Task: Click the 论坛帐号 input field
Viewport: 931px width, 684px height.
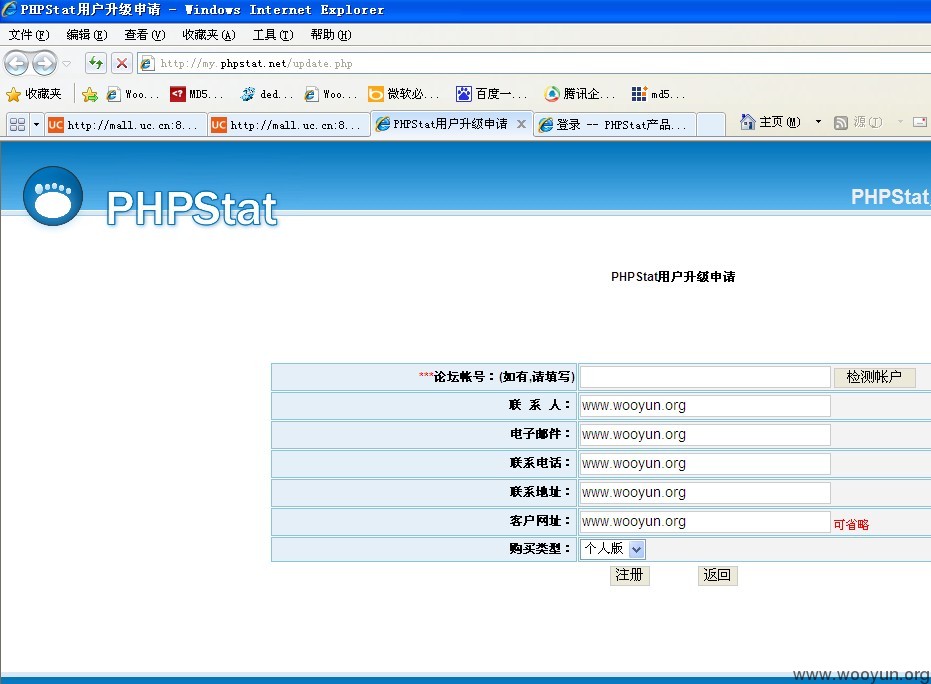Action: (x=705, y=377)
